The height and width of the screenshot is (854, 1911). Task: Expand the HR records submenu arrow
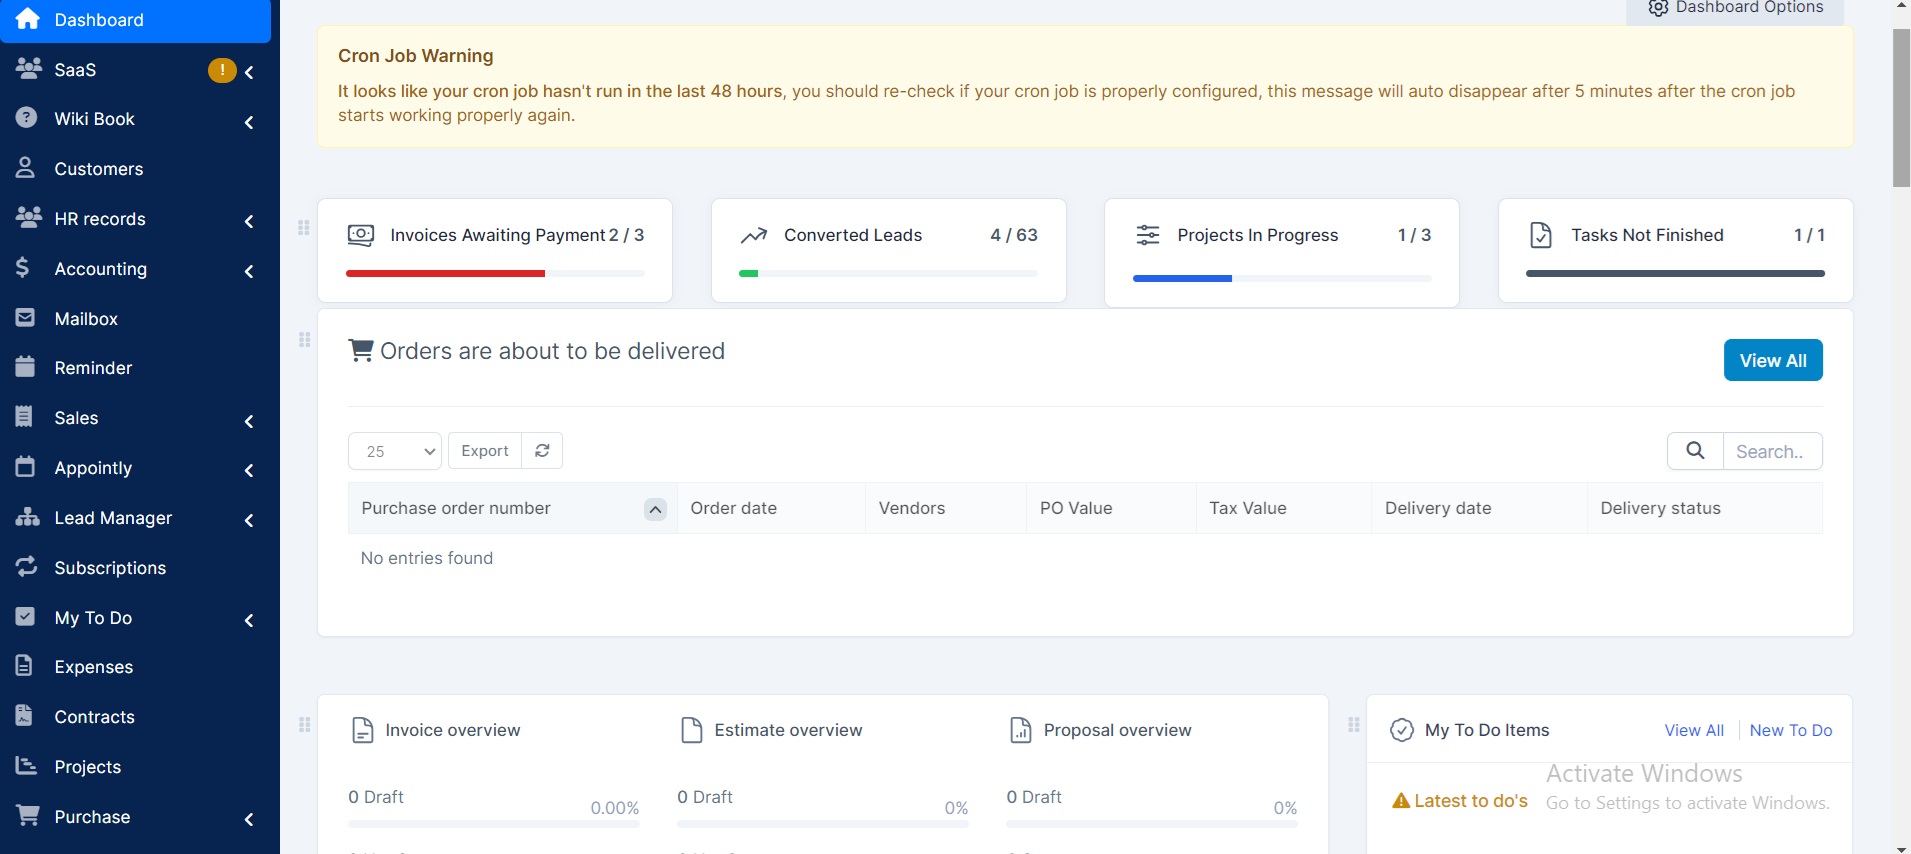(249, 221)
